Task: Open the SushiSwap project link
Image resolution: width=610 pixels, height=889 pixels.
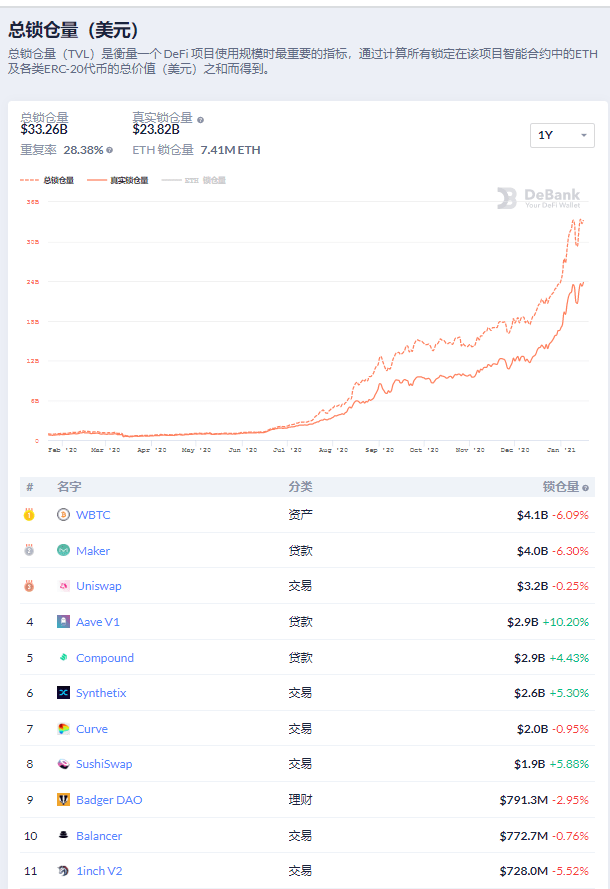Action: [104, 764]
